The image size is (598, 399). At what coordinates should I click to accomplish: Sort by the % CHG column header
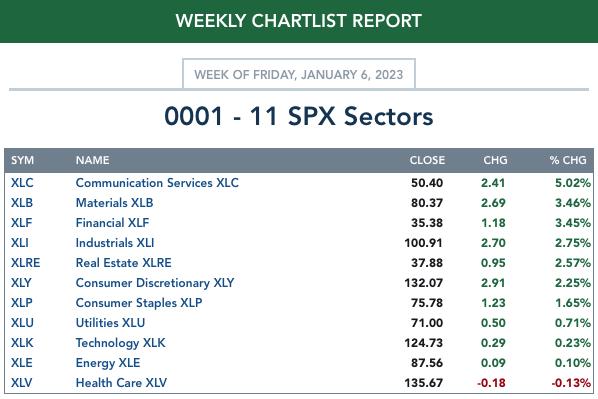pos(568,160)
